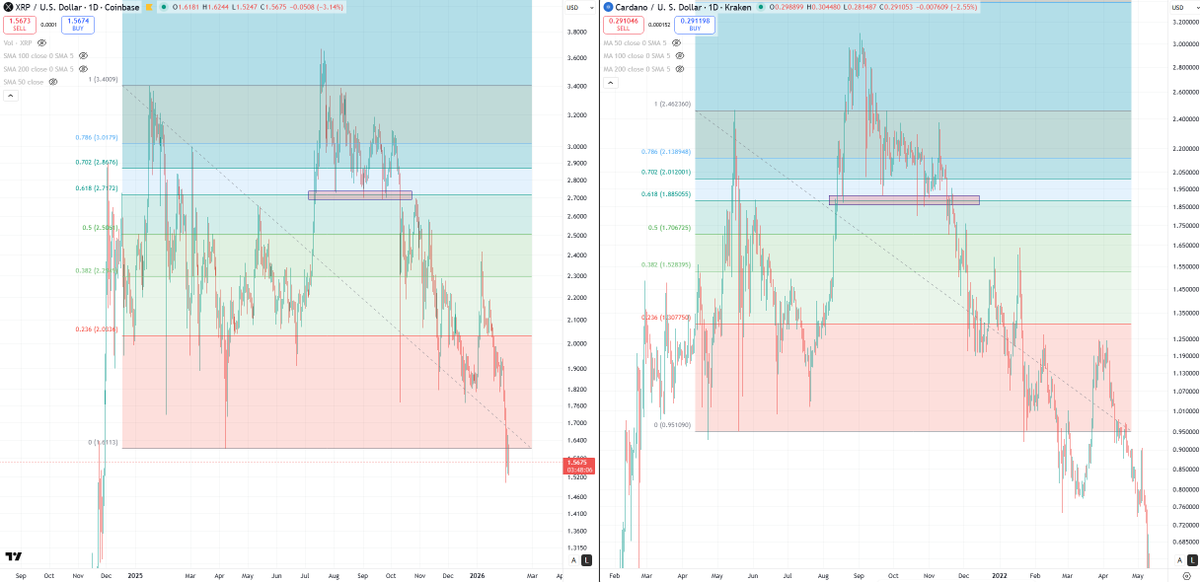Image resolution: width=1200 pixels, height=582 pixels.
Task: Click the '1 (2.462360)' Fib label
Action: tap(672, 104)
